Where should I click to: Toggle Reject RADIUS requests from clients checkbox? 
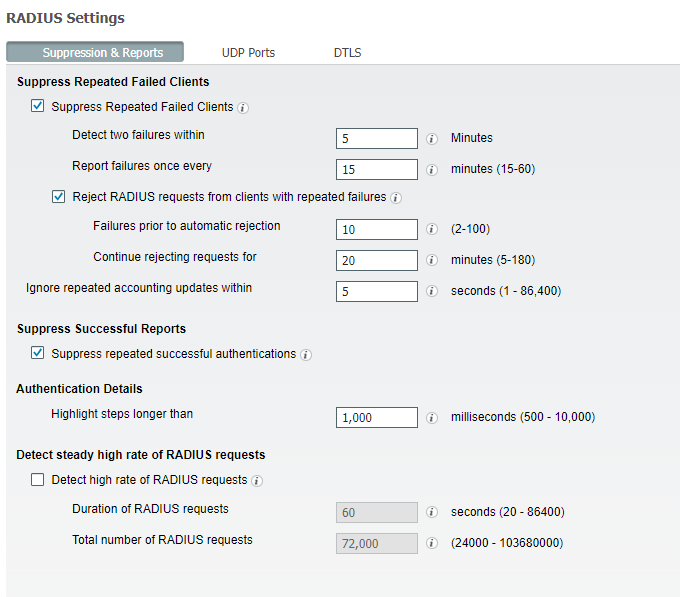59,196
